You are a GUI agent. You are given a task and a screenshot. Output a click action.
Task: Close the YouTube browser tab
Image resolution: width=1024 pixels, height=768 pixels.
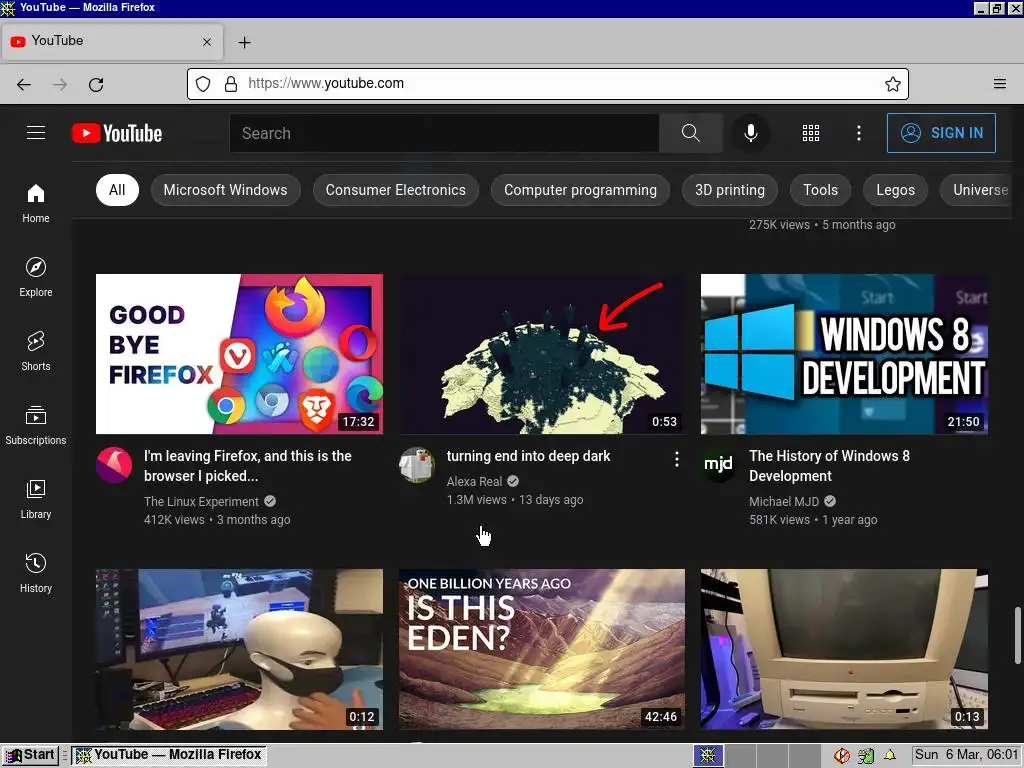(x=207, y=42)
